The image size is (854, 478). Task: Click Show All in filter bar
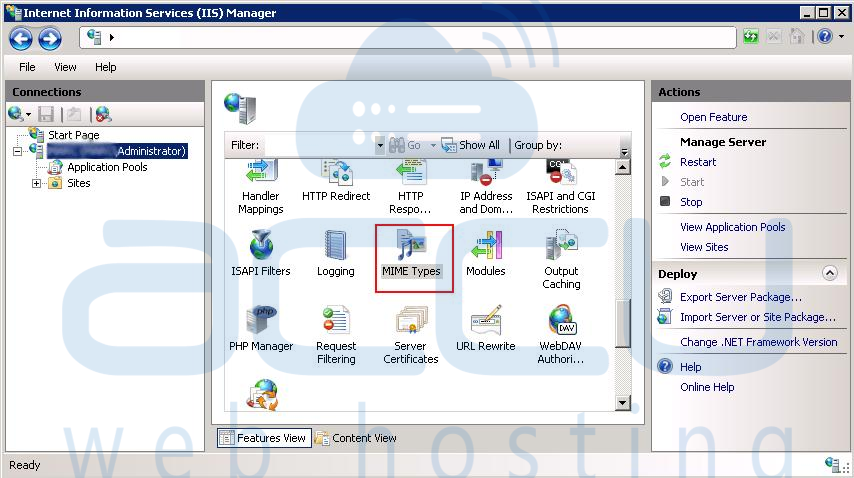pyautogui.click(x=471, y=145)
